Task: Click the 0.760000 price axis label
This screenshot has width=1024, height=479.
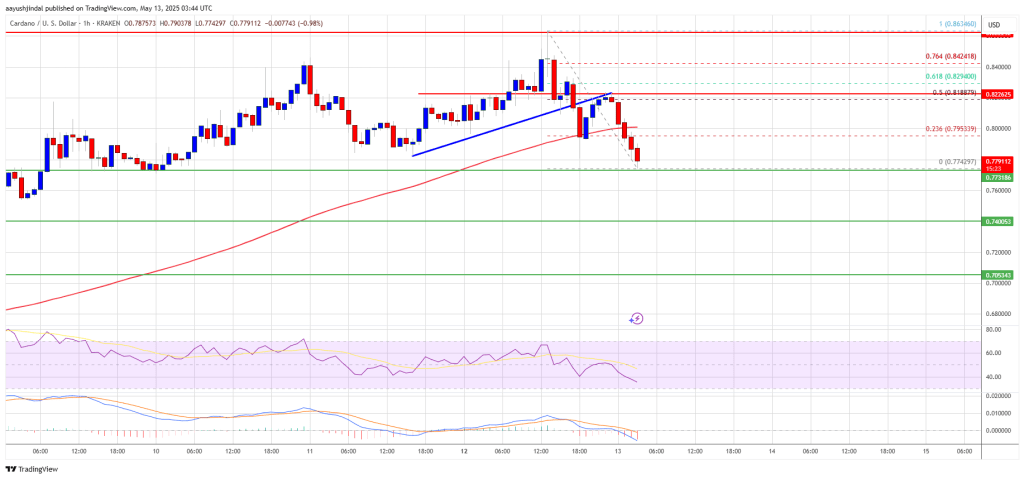Action: 998,191
